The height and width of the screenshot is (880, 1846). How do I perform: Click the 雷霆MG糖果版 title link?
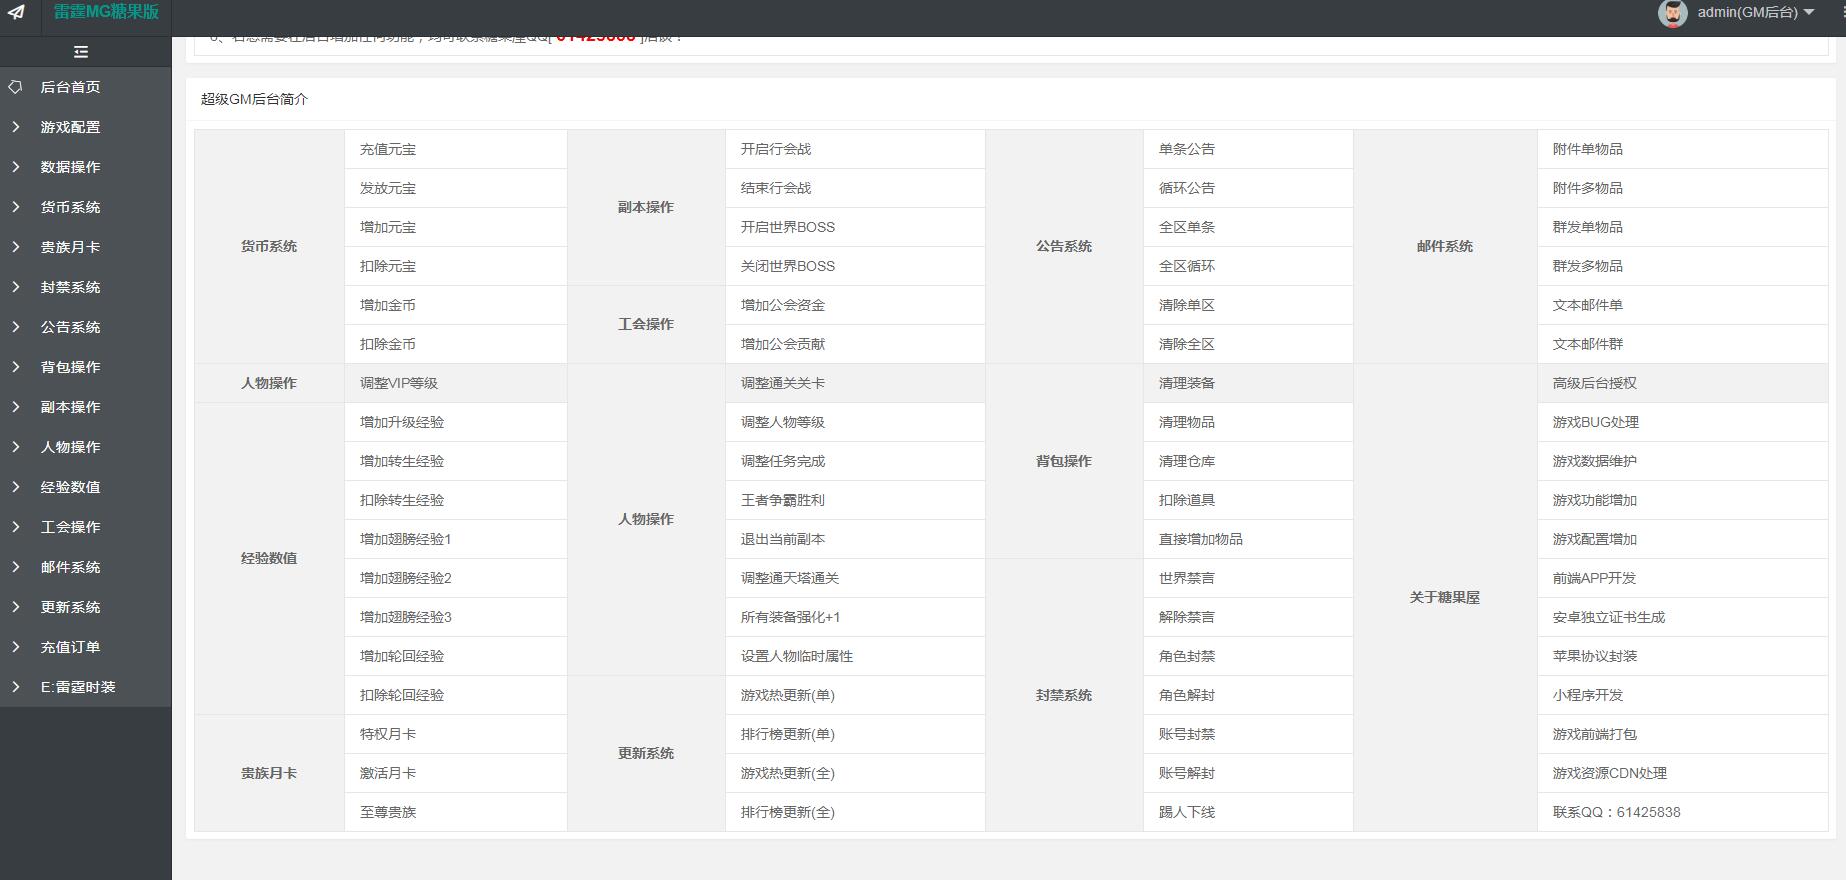tap(106, 12)
